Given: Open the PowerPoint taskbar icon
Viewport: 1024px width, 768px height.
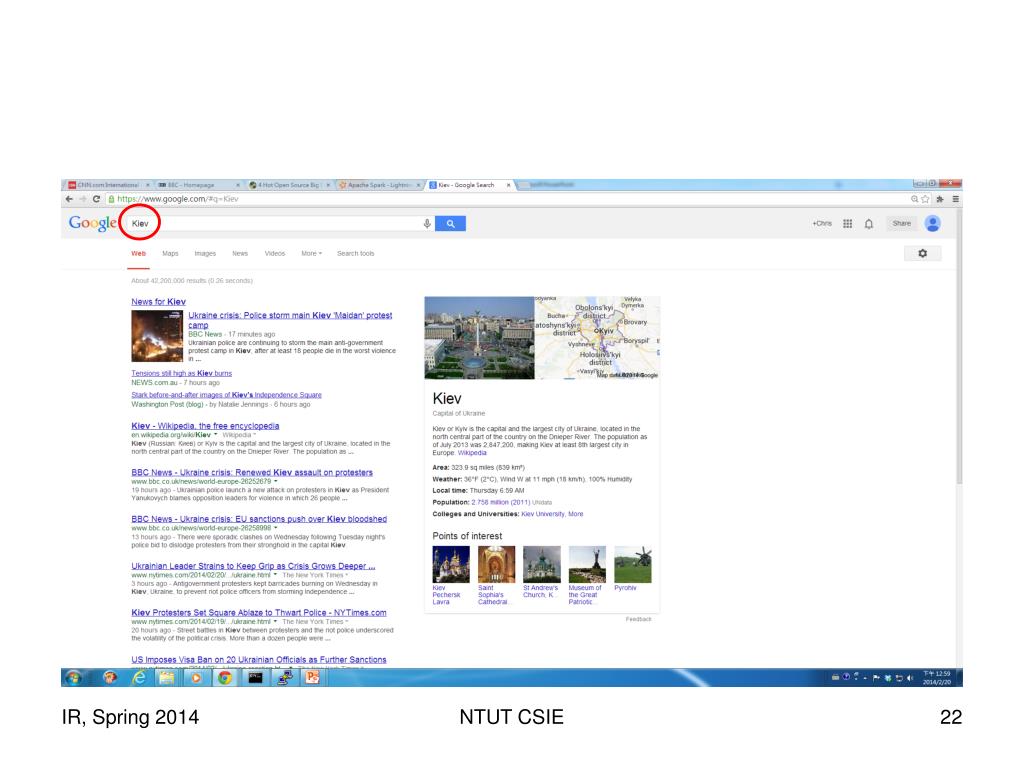Looking at the screenshot, I should click(313, 678).
